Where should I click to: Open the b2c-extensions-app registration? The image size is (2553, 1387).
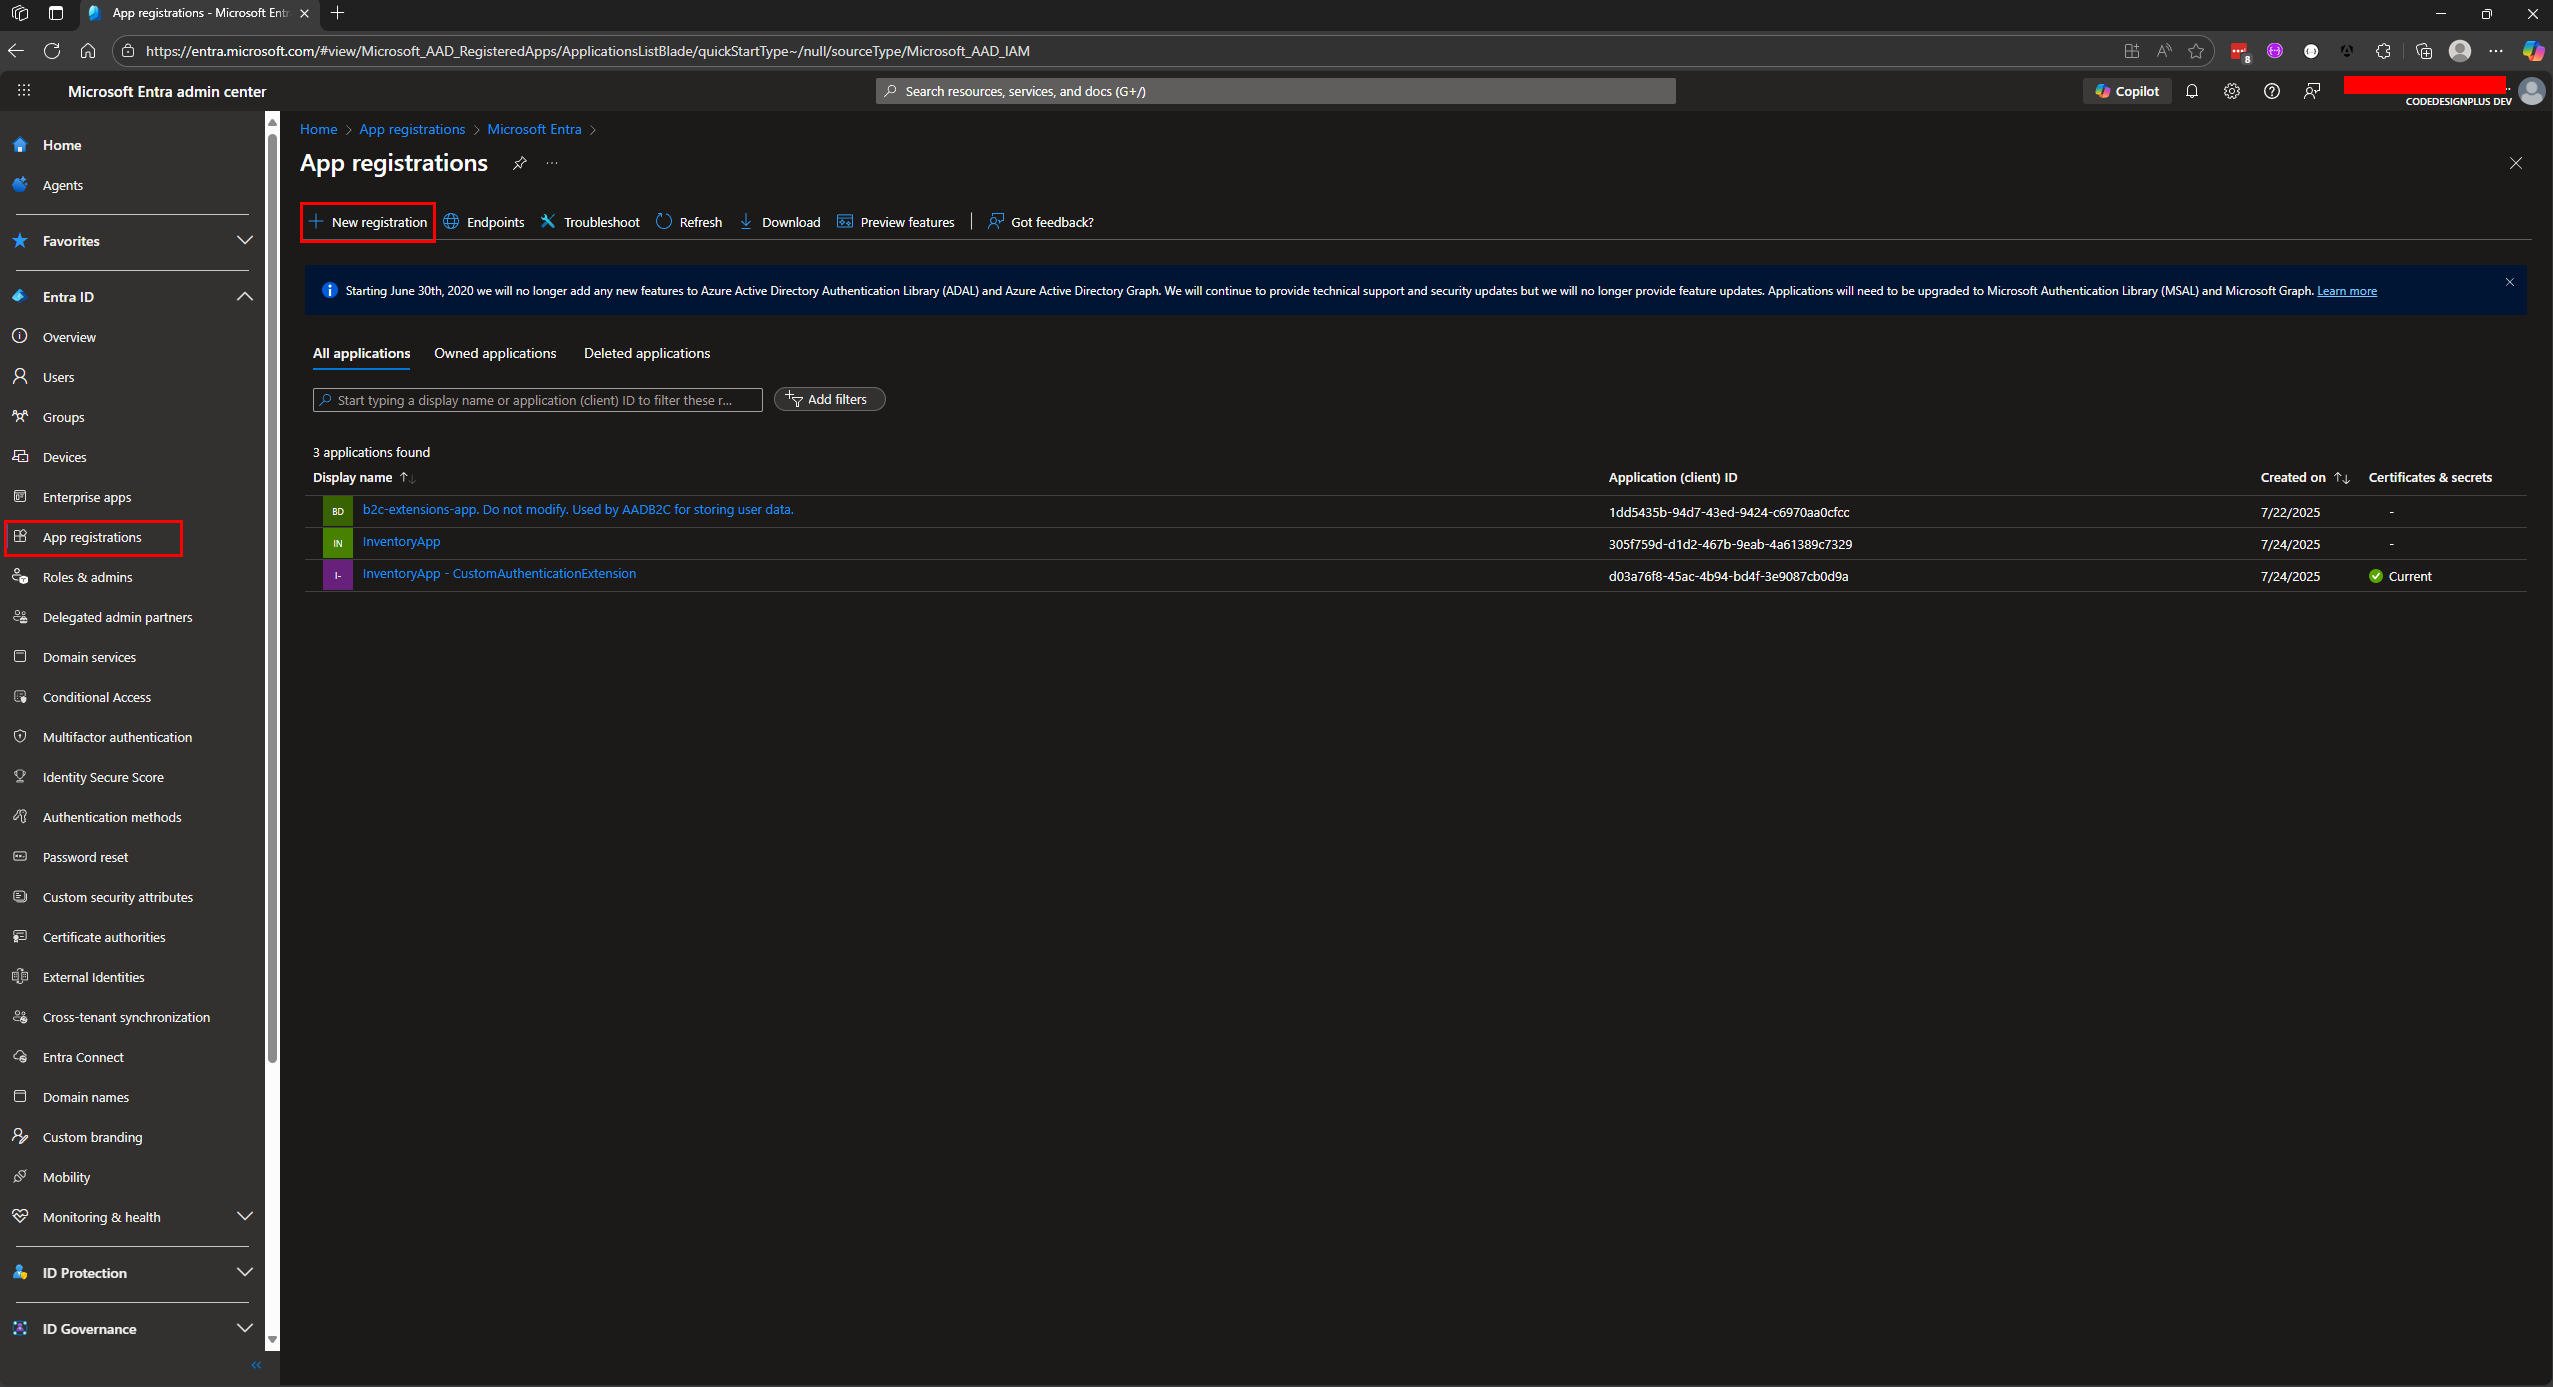578,509
